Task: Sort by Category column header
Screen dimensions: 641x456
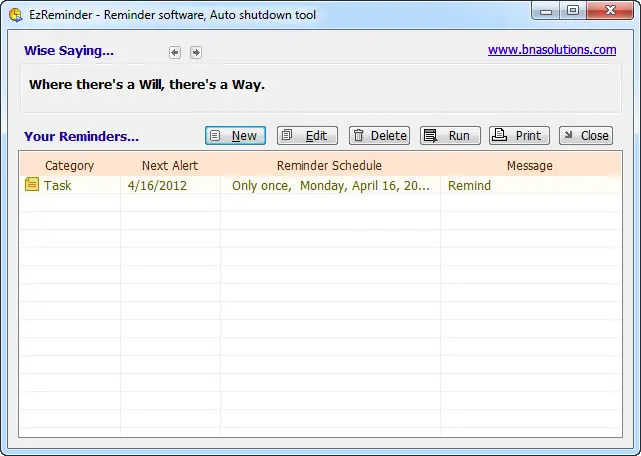Action: point(70,165)
